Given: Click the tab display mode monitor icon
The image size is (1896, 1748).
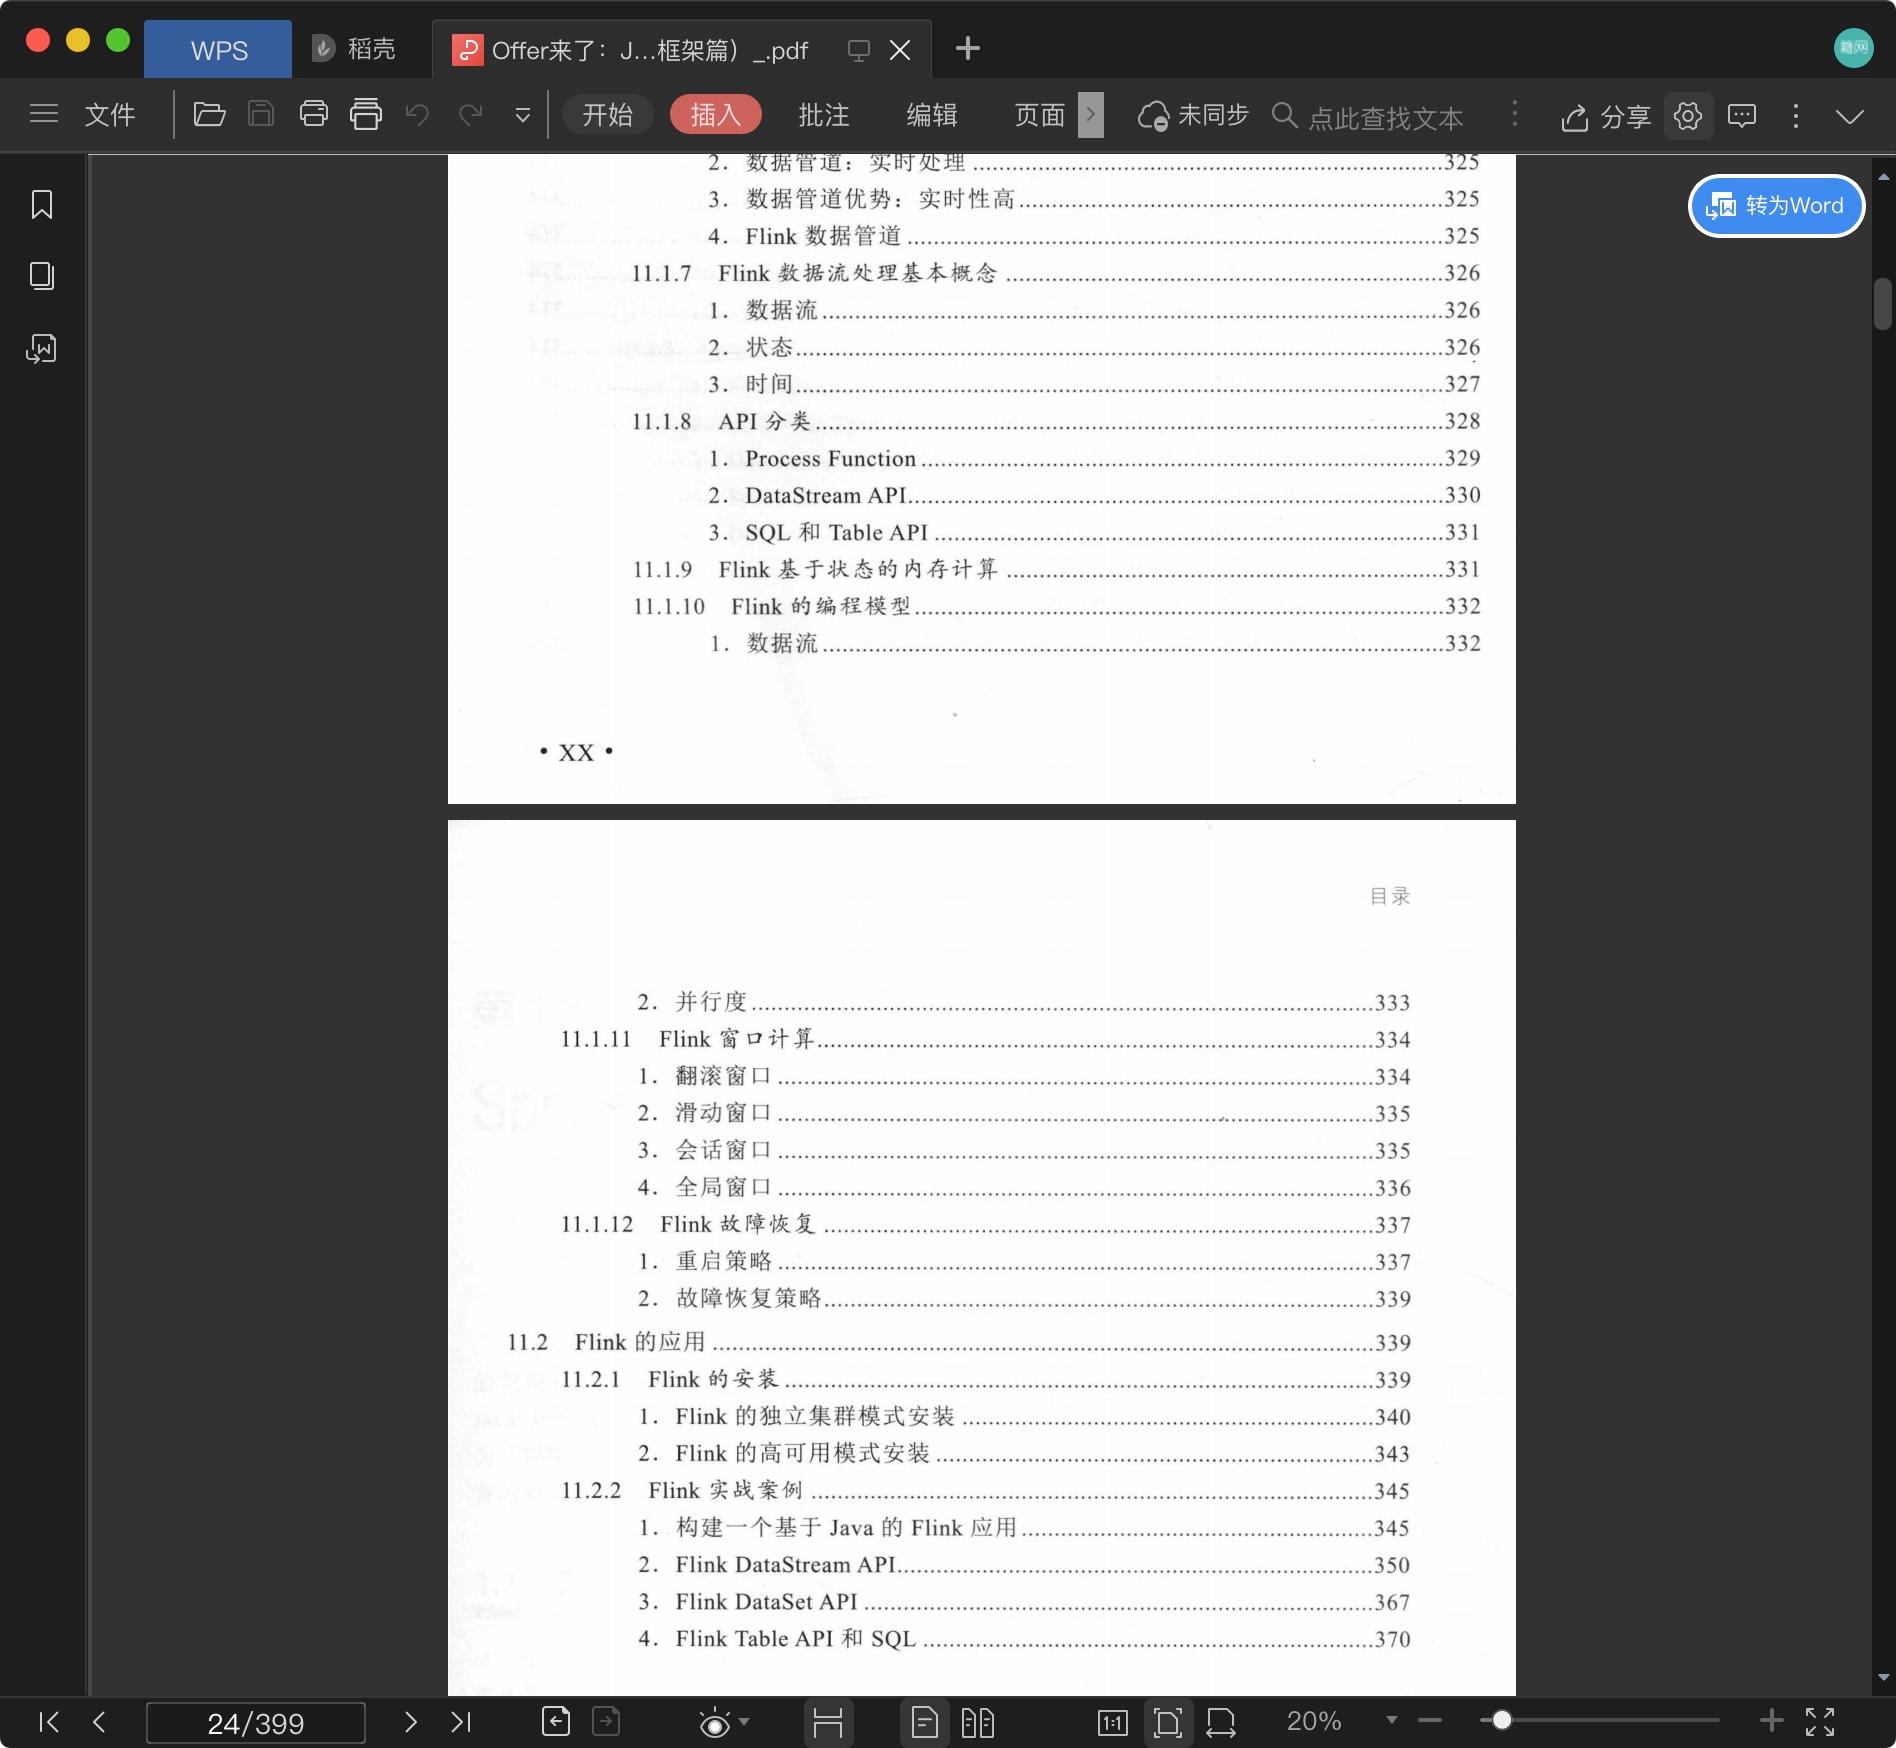Looking at the screenshot, I should (x=858, y=50).
